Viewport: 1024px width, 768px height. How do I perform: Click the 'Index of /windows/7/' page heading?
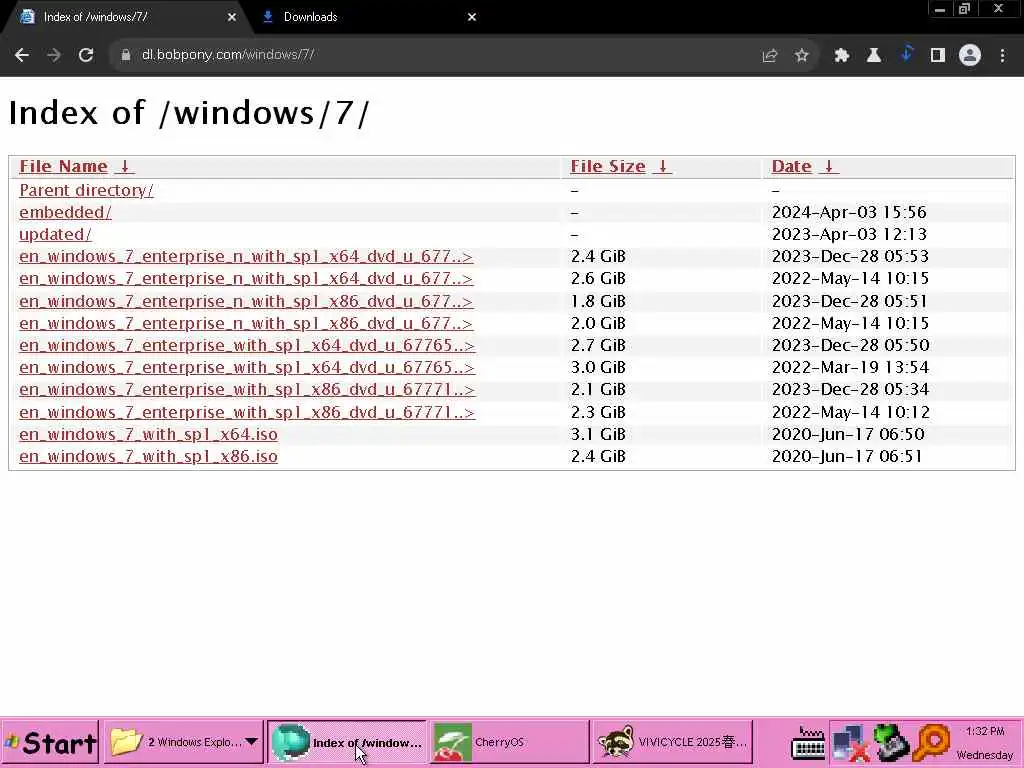189,113
